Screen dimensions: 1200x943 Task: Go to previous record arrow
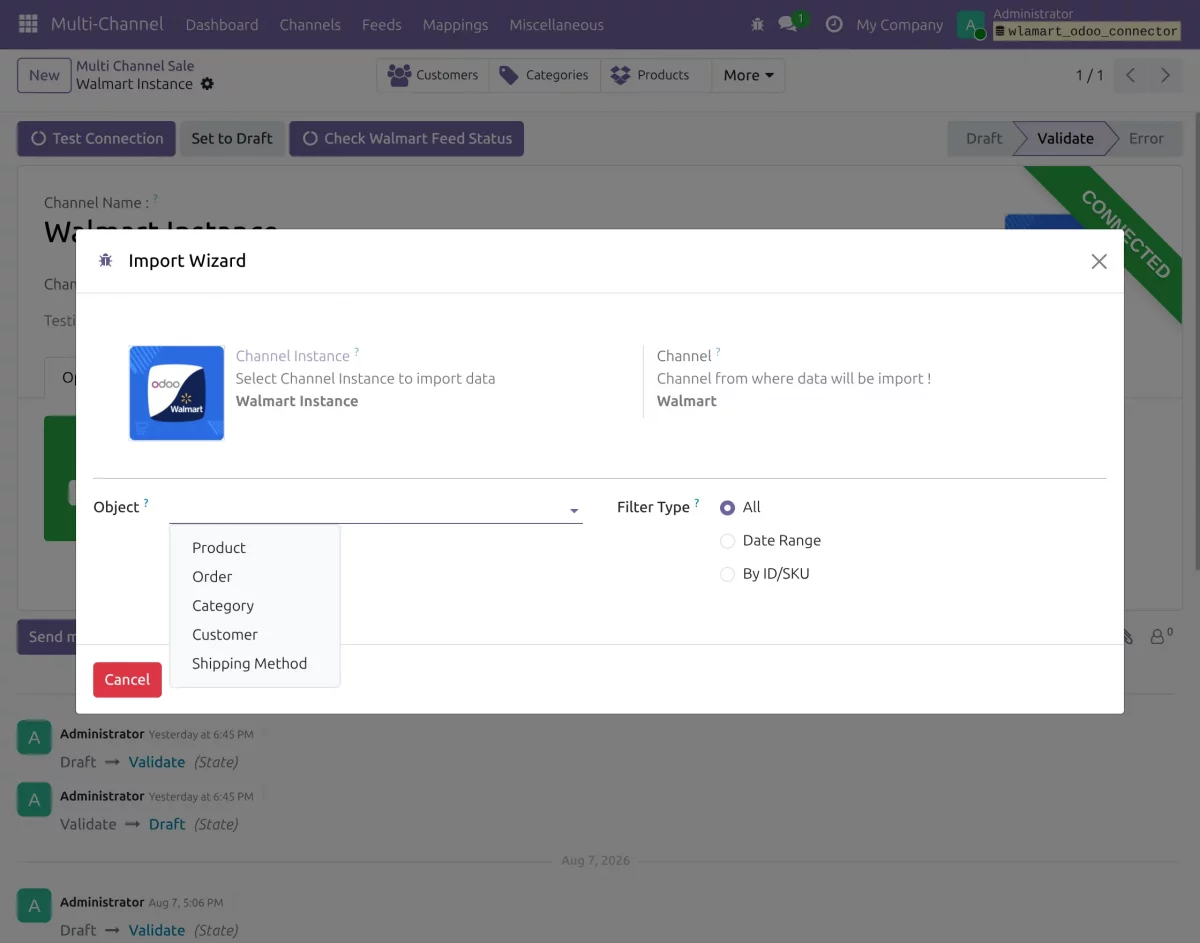tap(1131, 75)
